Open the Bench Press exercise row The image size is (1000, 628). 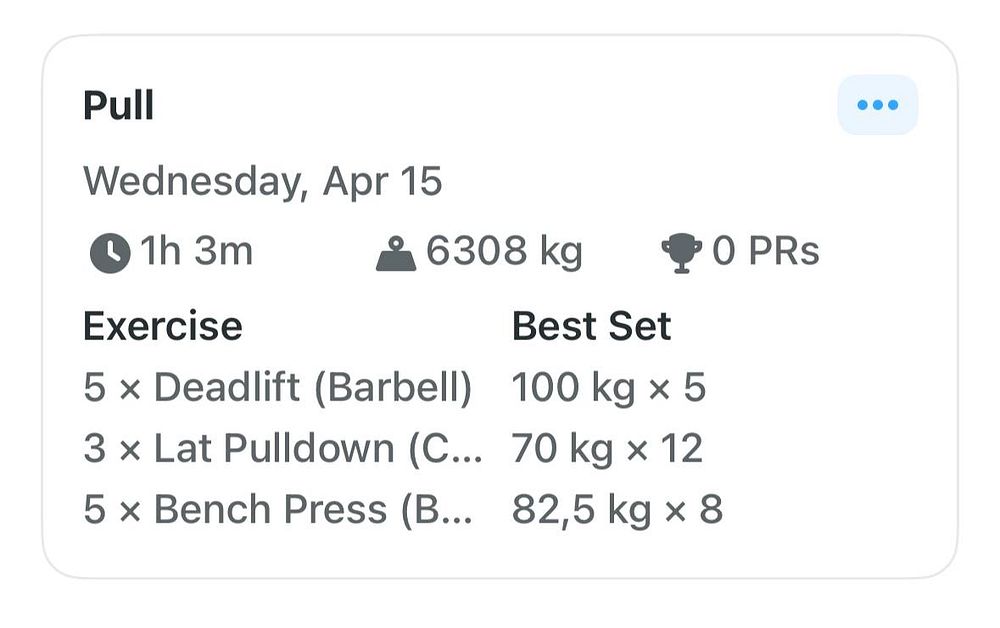tap(278, 509)
